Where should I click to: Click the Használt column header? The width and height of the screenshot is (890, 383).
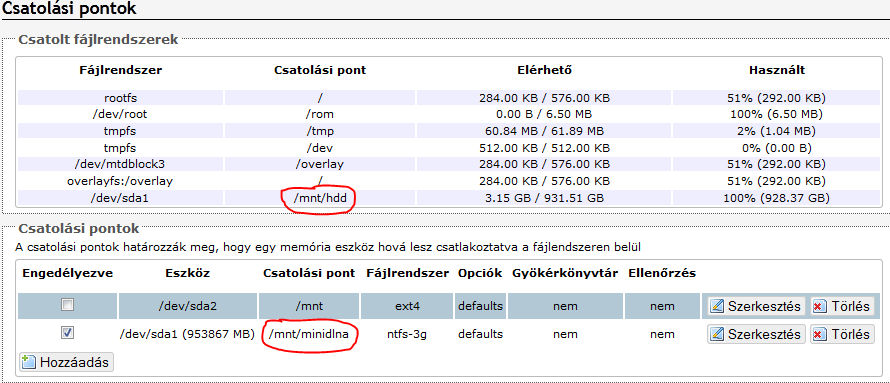[x=777, y=70]
